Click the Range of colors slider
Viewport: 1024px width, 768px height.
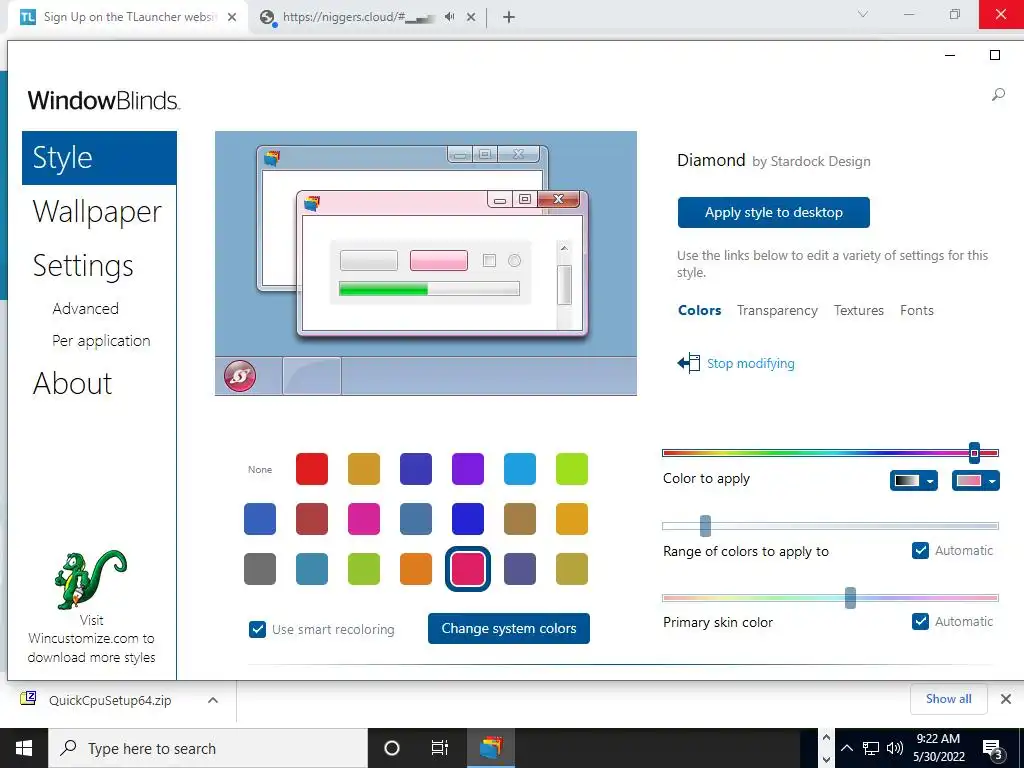830,526
